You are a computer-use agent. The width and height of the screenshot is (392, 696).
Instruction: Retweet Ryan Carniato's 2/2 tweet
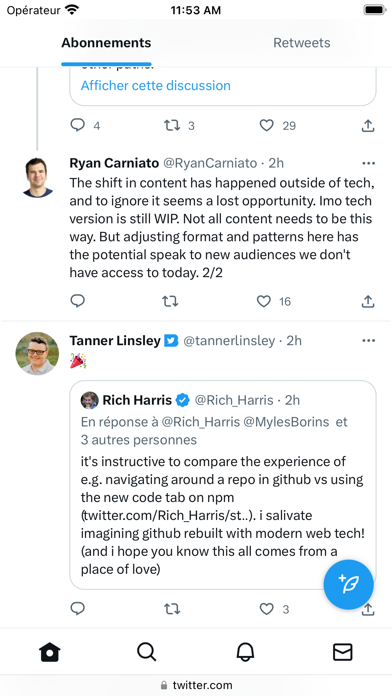[x=170, y=302]
